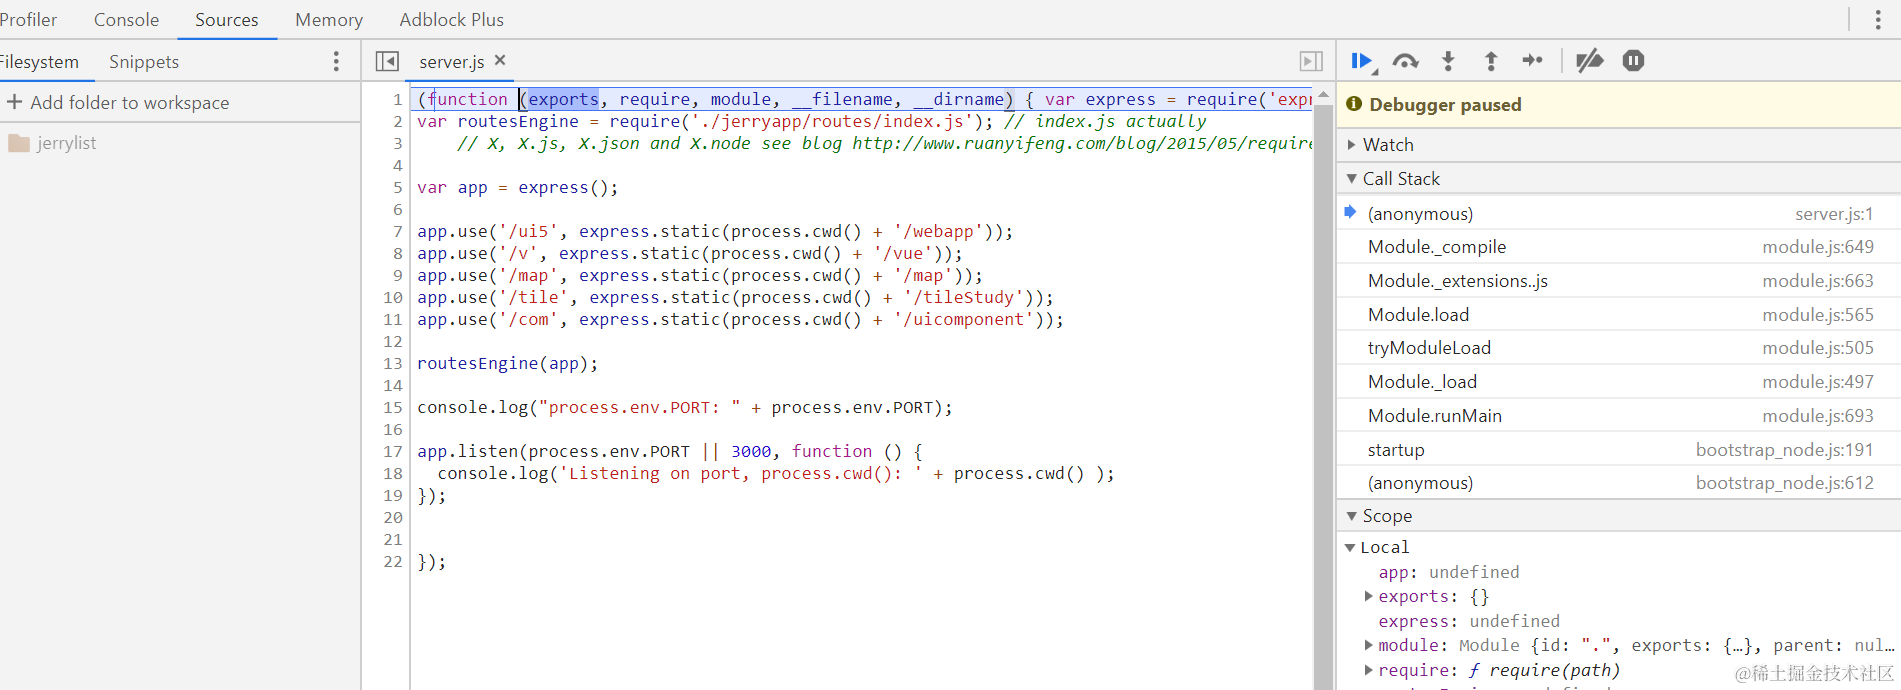Click line 15 gutter number
This screenshot has width=1901, height=690.
[392, 407]
